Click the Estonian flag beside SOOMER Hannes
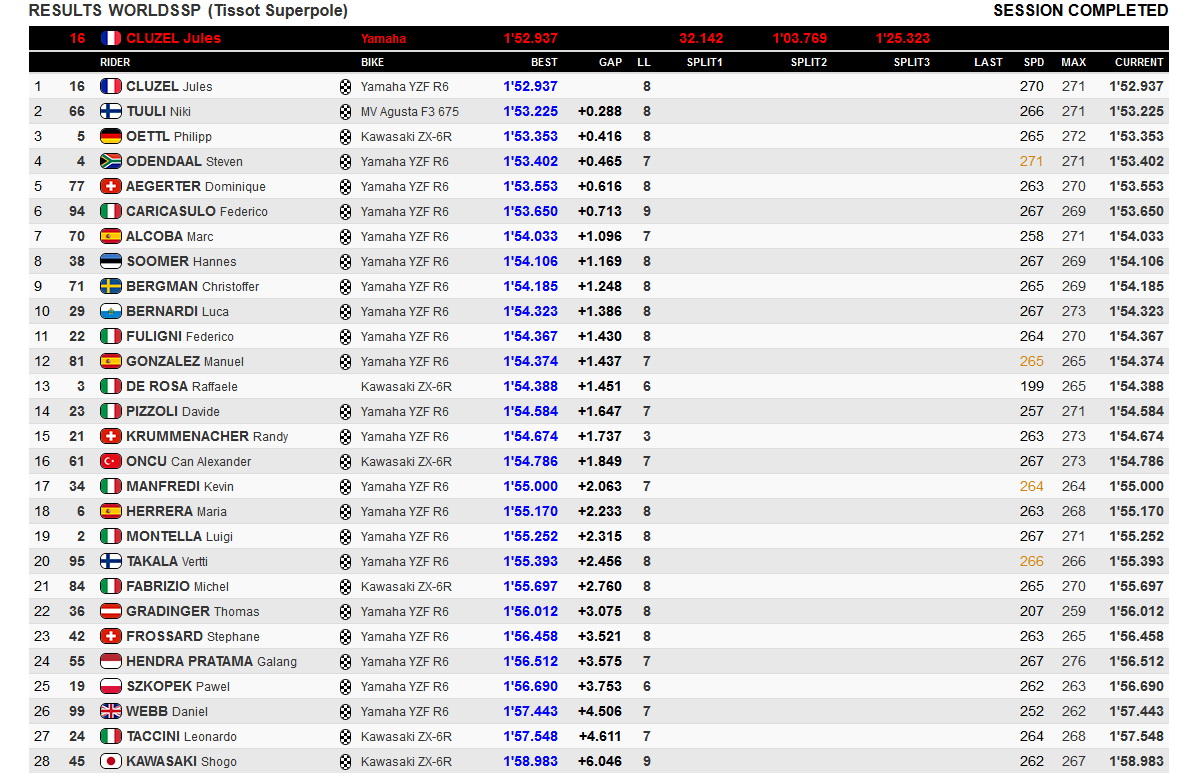Screen dimensions: 1200x783 (111, 261)
